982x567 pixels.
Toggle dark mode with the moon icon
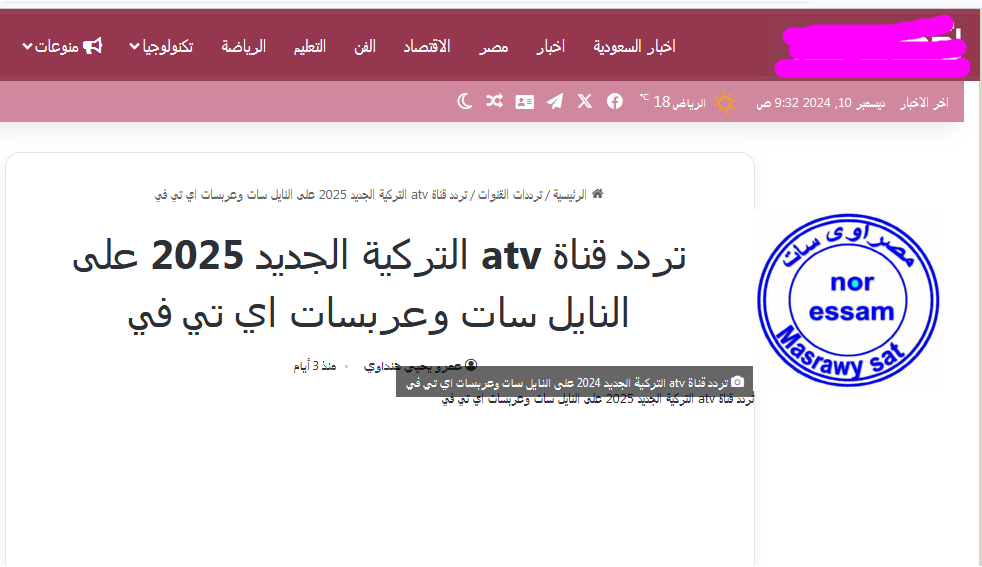coord(464,101)
